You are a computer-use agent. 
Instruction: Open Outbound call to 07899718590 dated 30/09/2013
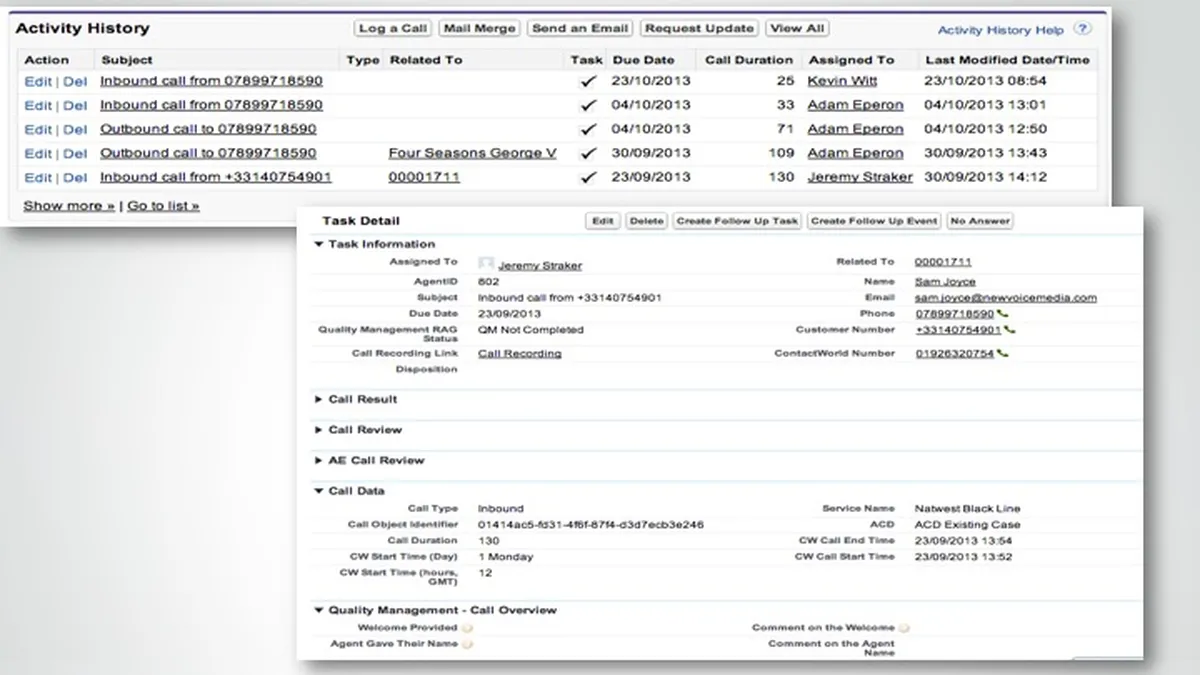click(208, 153)
